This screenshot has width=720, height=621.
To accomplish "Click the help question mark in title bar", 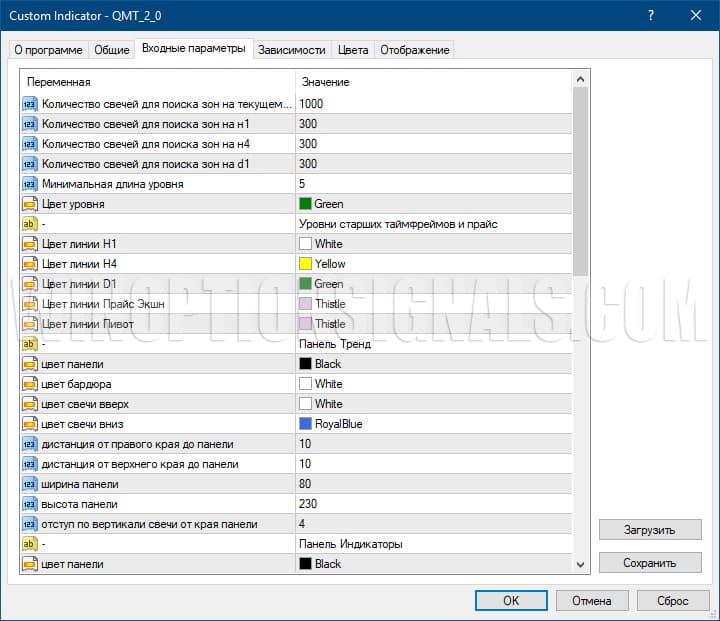I will 651,15.
